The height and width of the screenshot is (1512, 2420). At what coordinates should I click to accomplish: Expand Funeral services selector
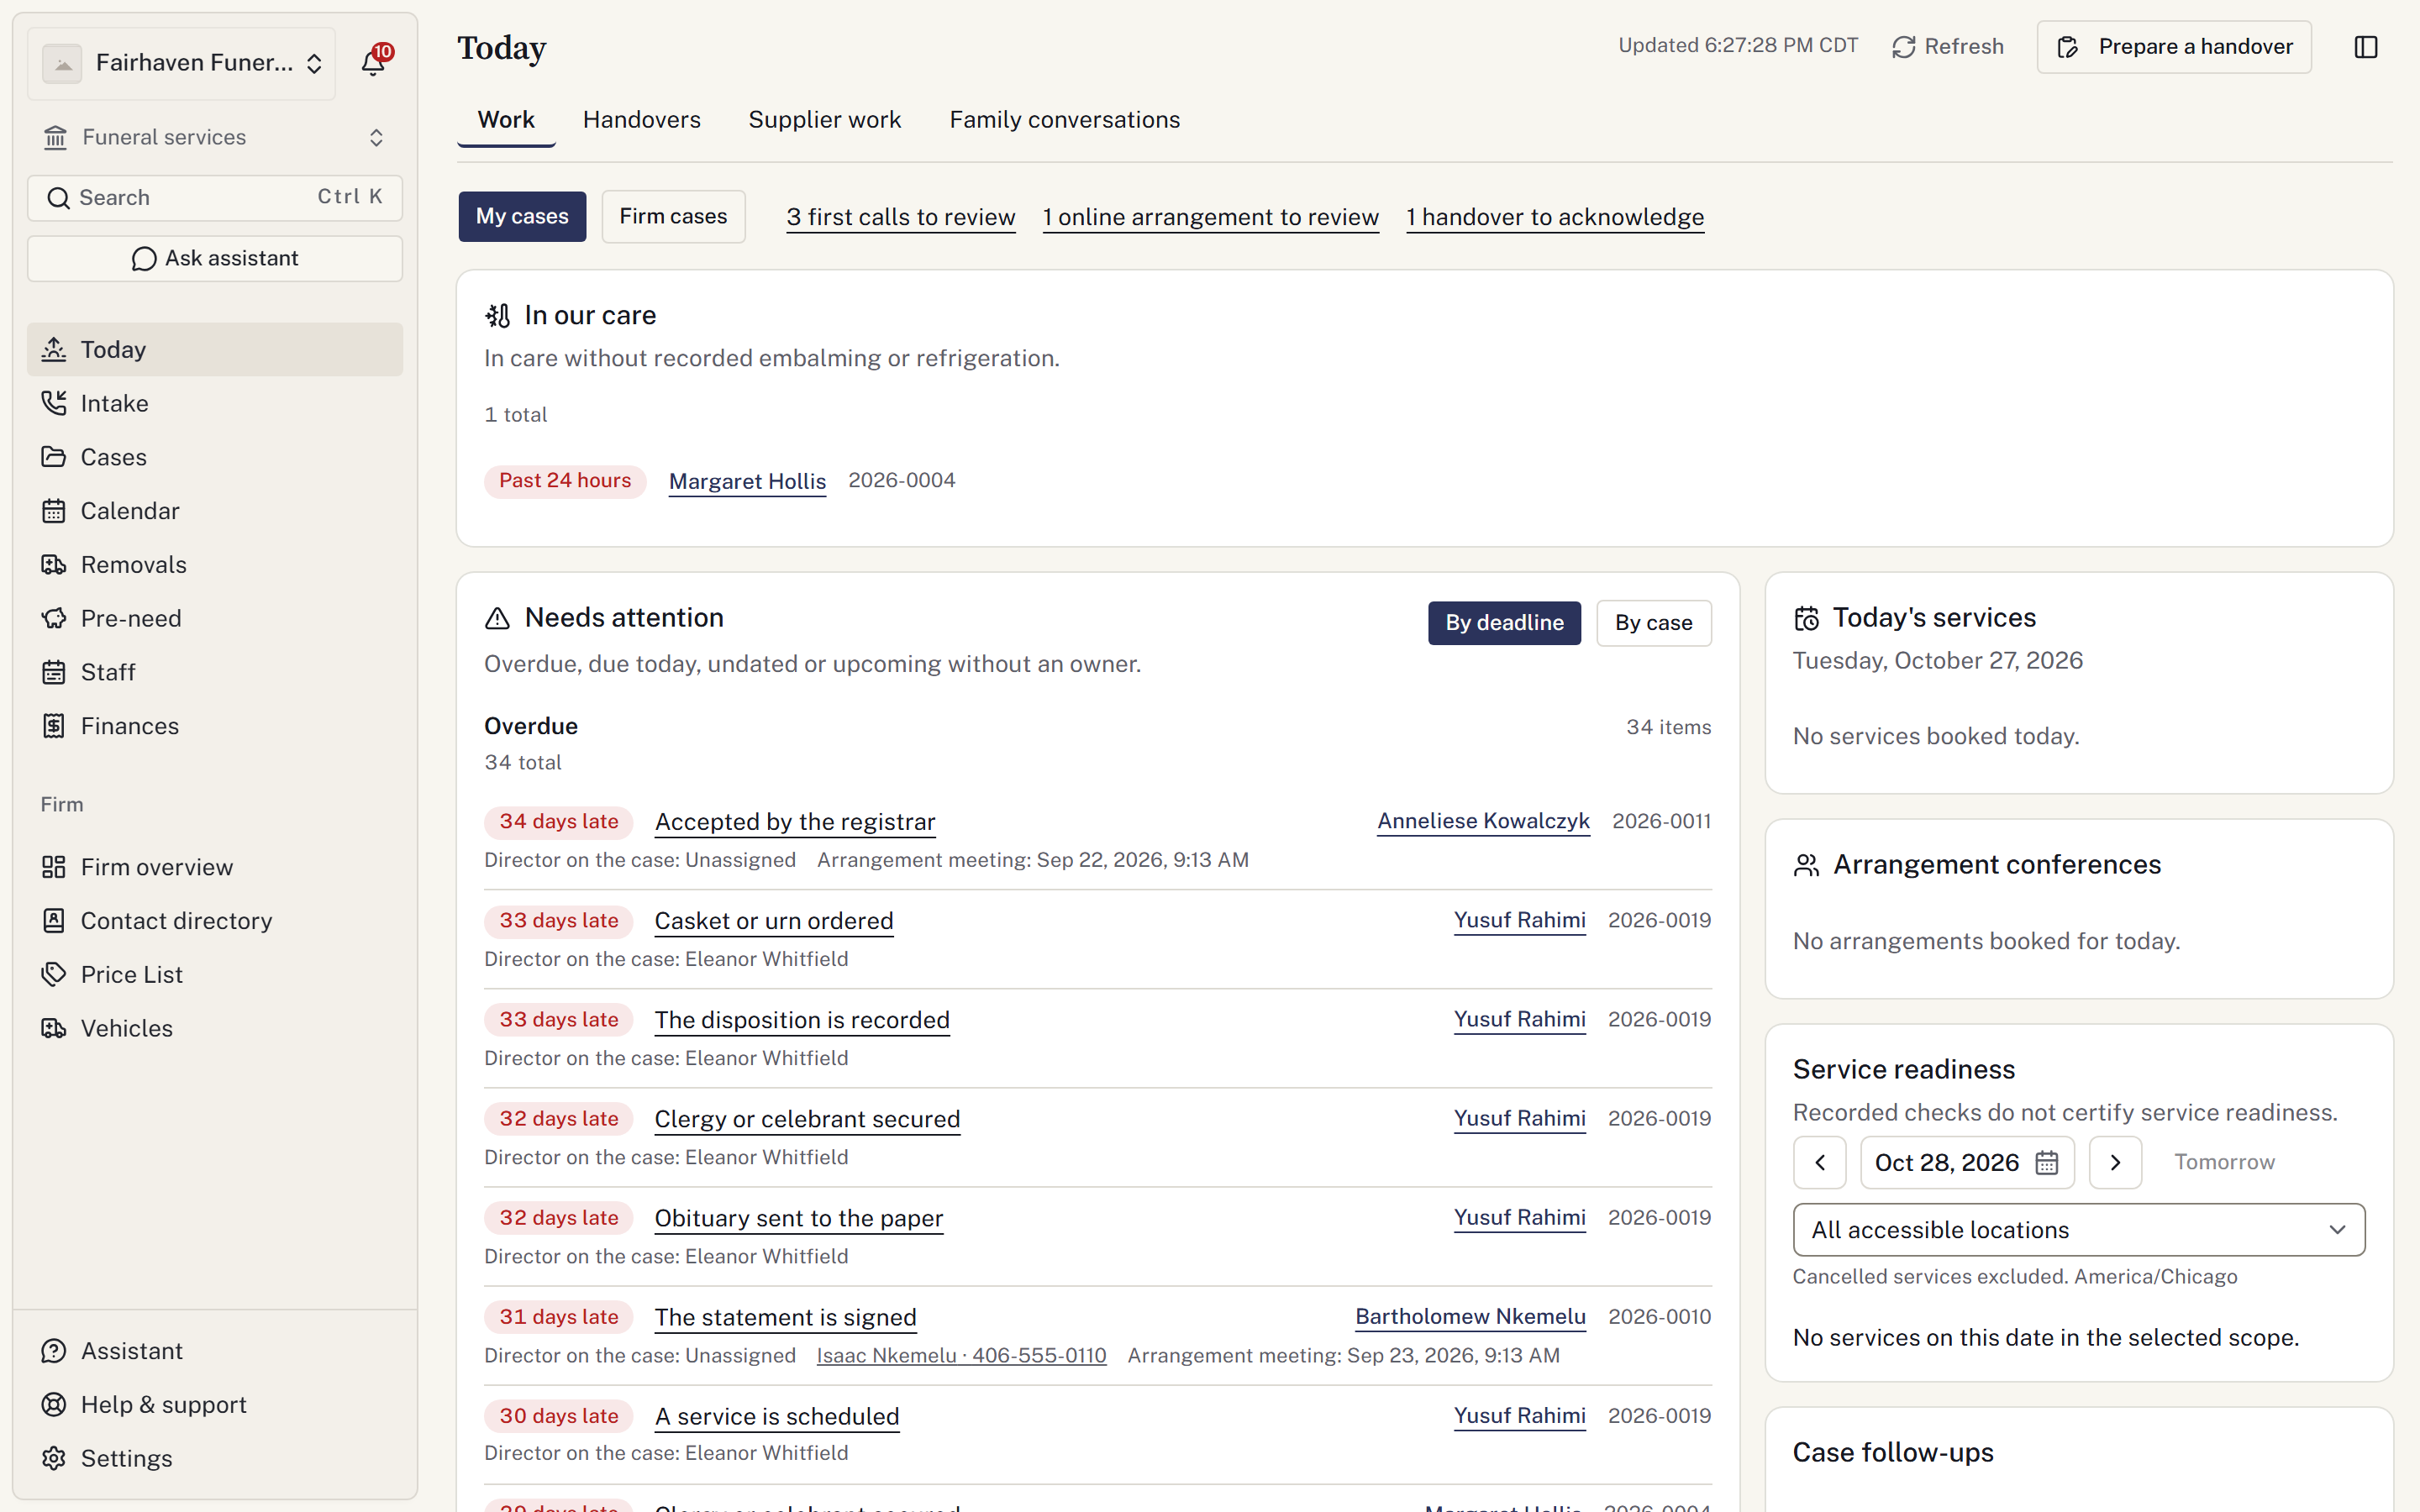pos(215,137)
